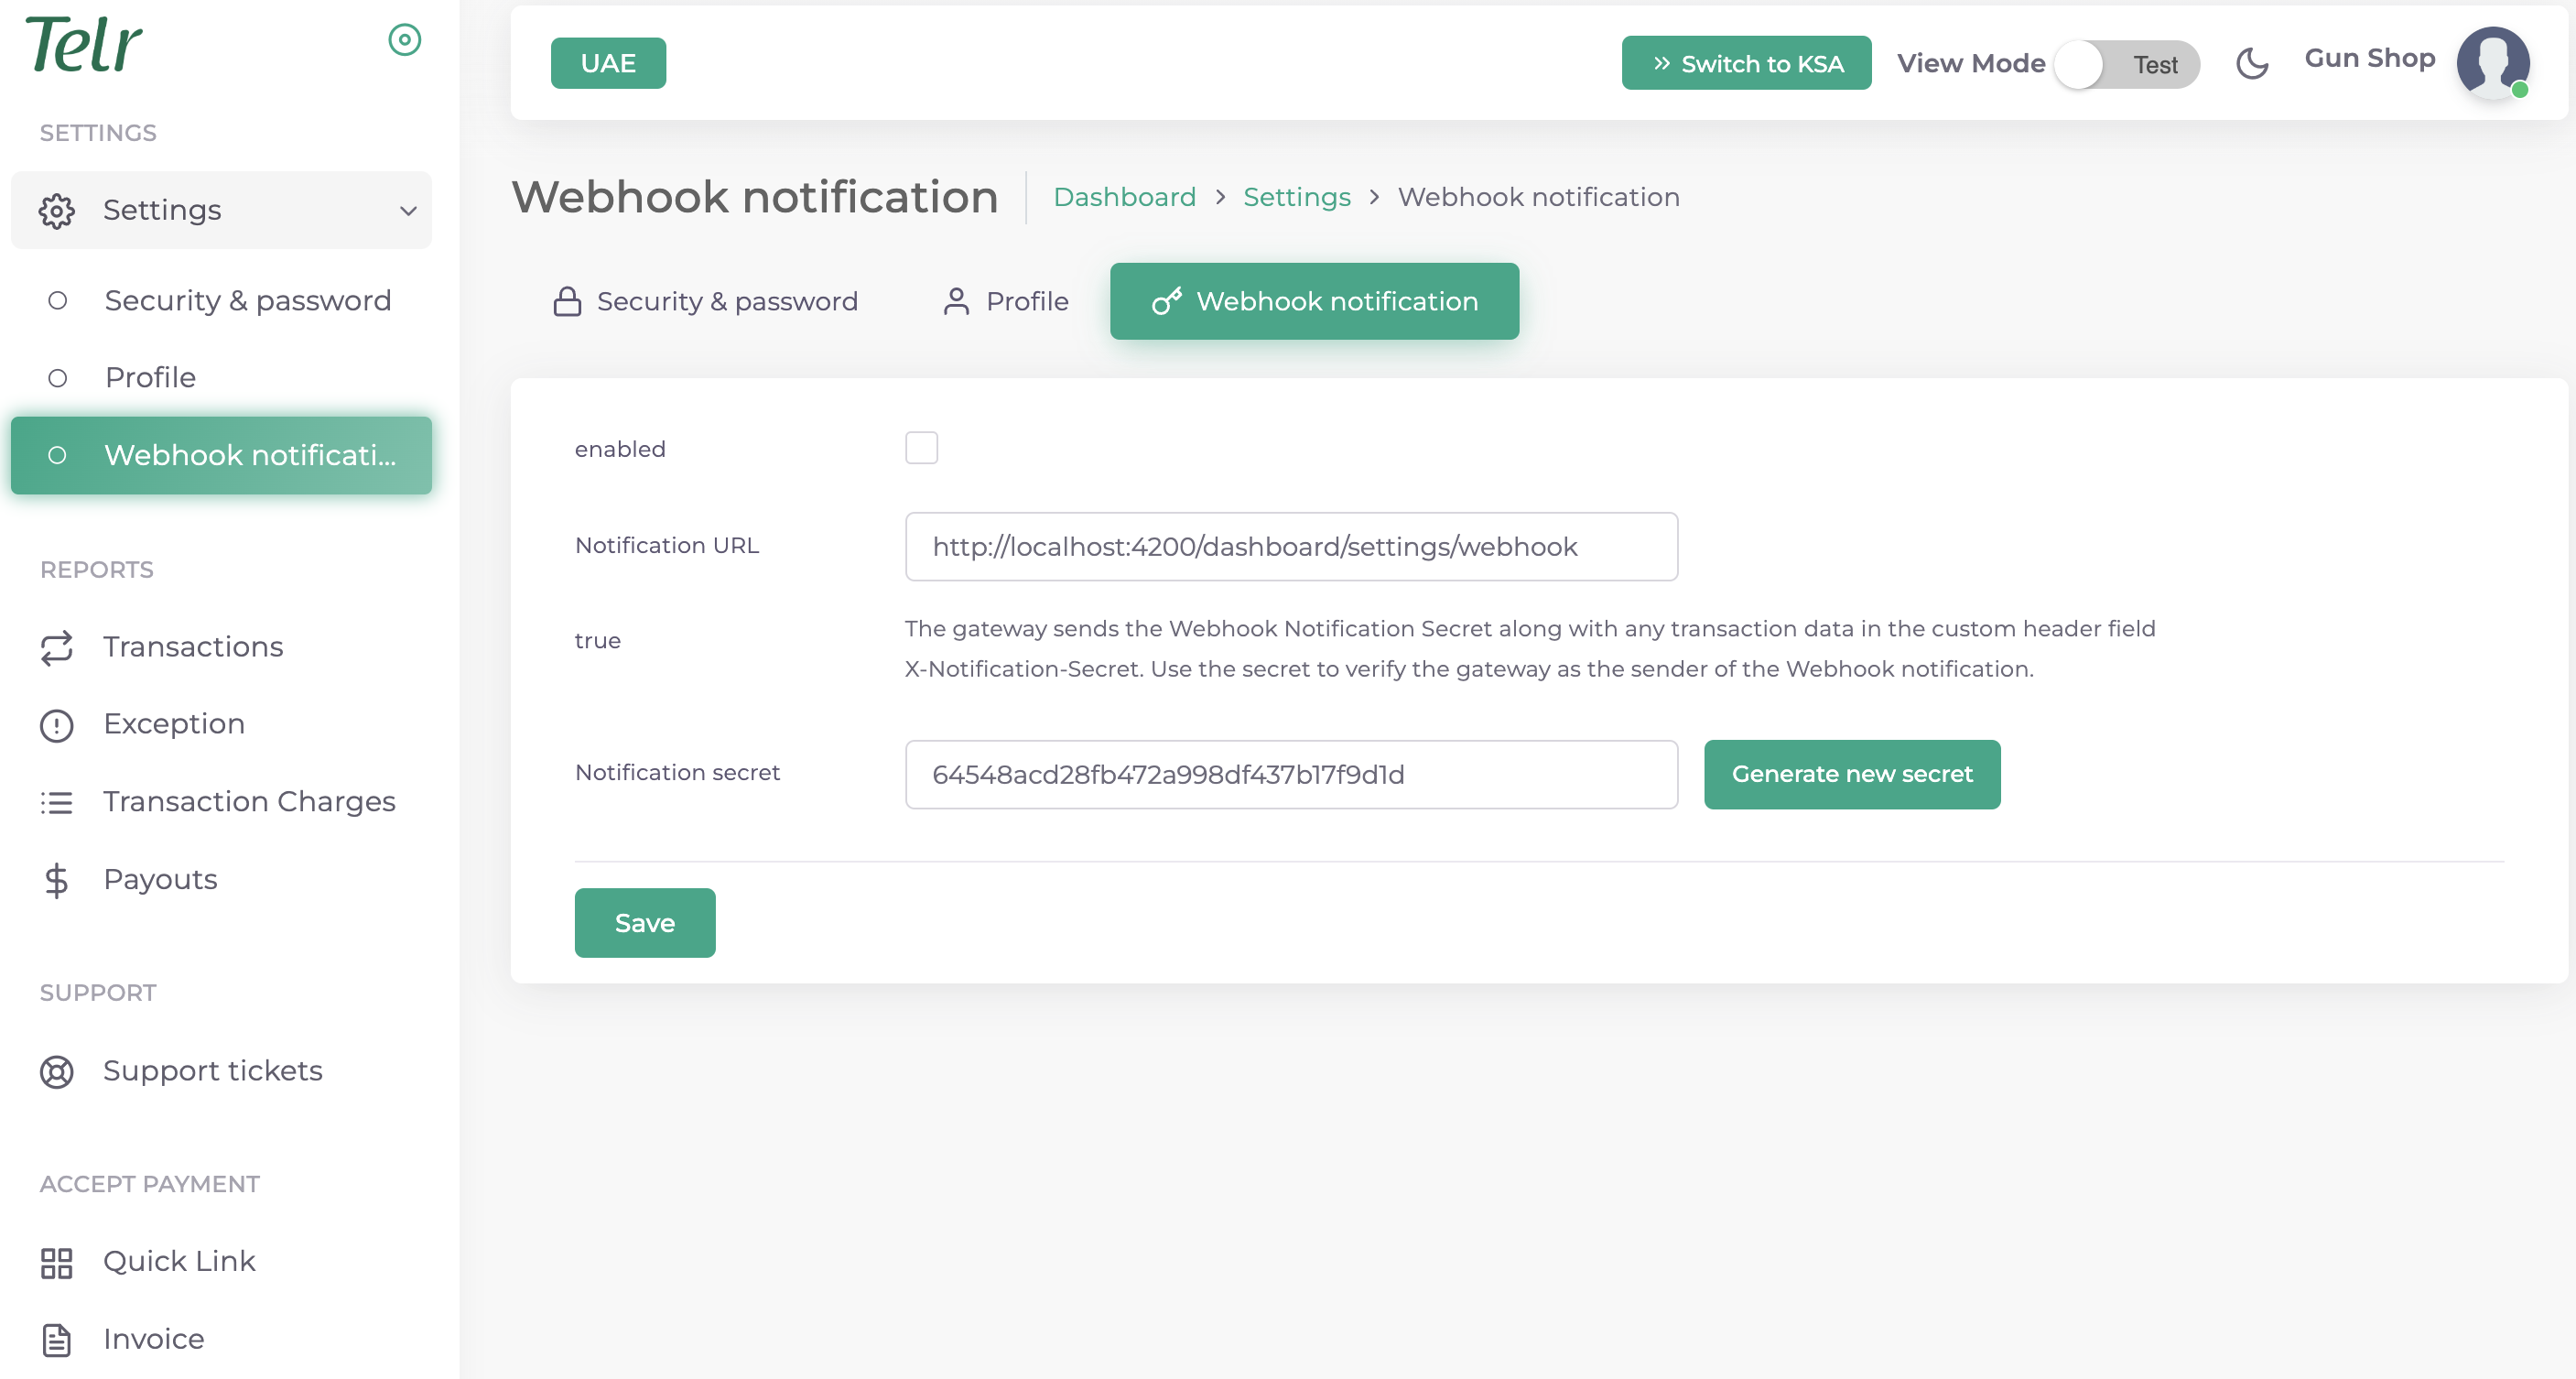Click the UAE region button
The width and height of the screenshot is (2576, 1379).
(608, 63)
